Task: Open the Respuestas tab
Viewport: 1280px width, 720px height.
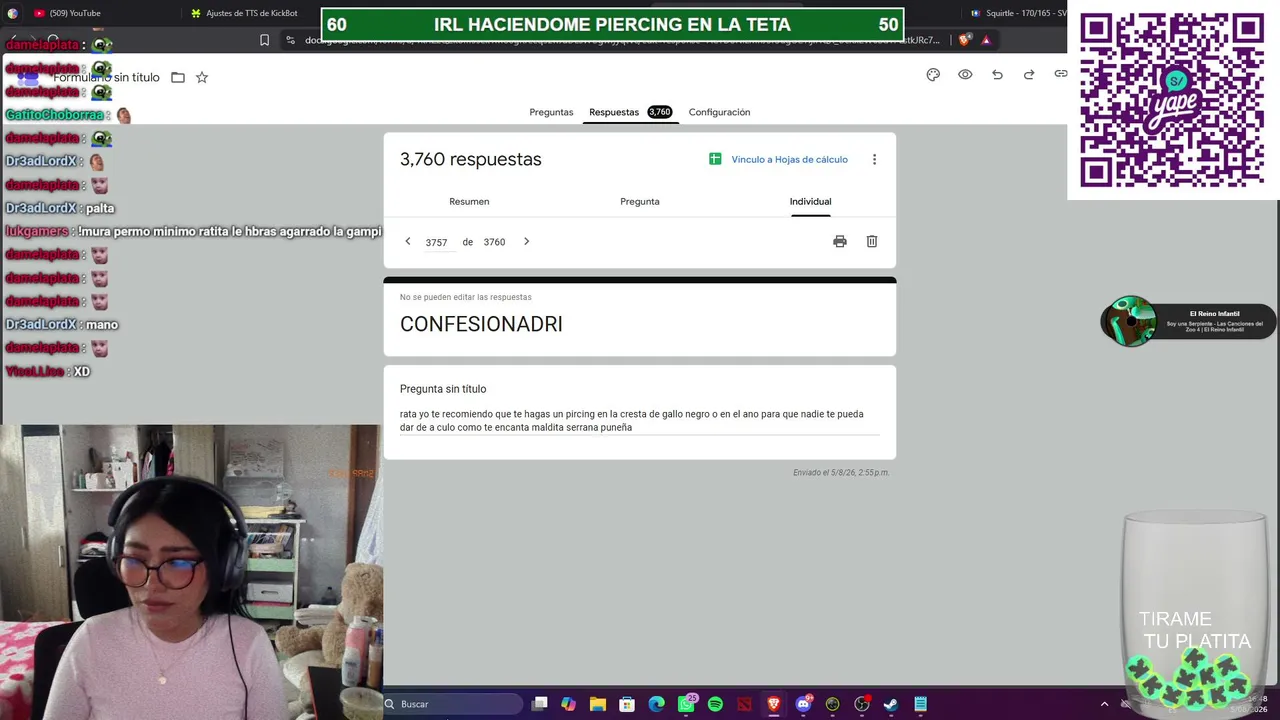Action: coord(630,112)
